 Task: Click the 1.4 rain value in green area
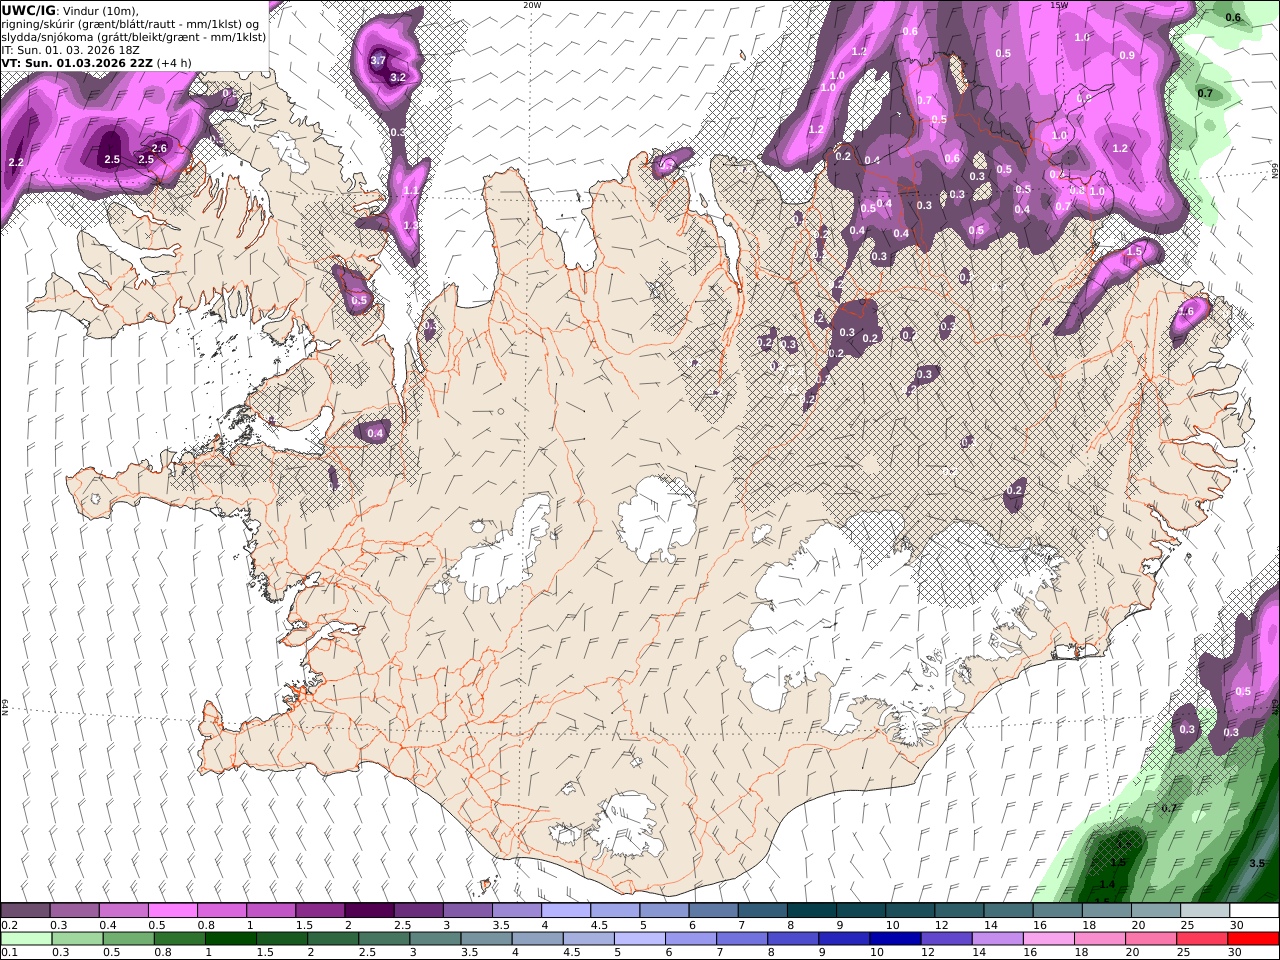click(x=1107, y=884)
